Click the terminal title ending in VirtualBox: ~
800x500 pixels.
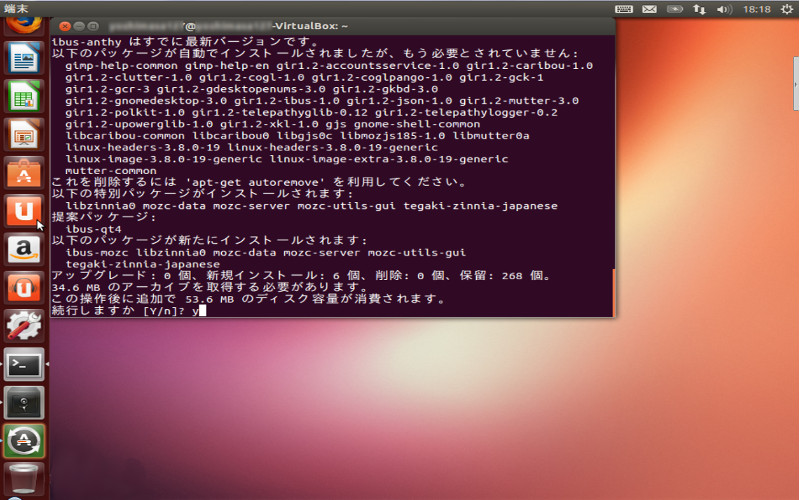tap(229, 26)
